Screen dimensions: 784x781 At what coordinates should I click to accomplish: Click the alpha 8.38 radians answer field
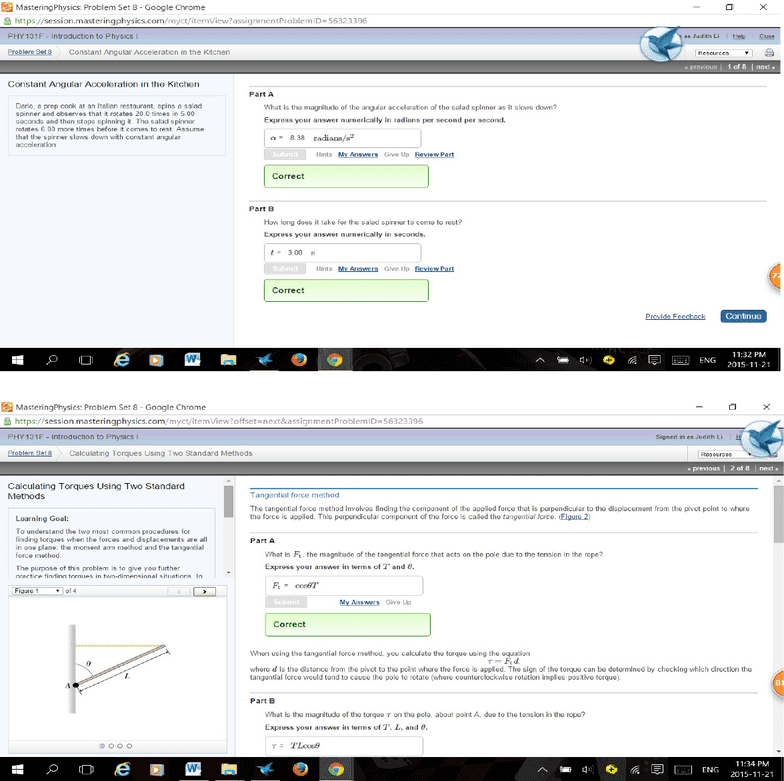pos(342,138)
